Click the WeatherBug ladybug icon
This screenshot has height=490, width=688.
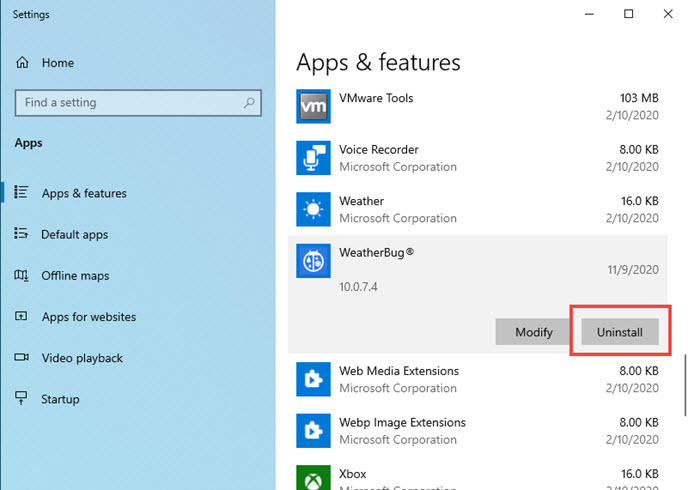[313, 261]
